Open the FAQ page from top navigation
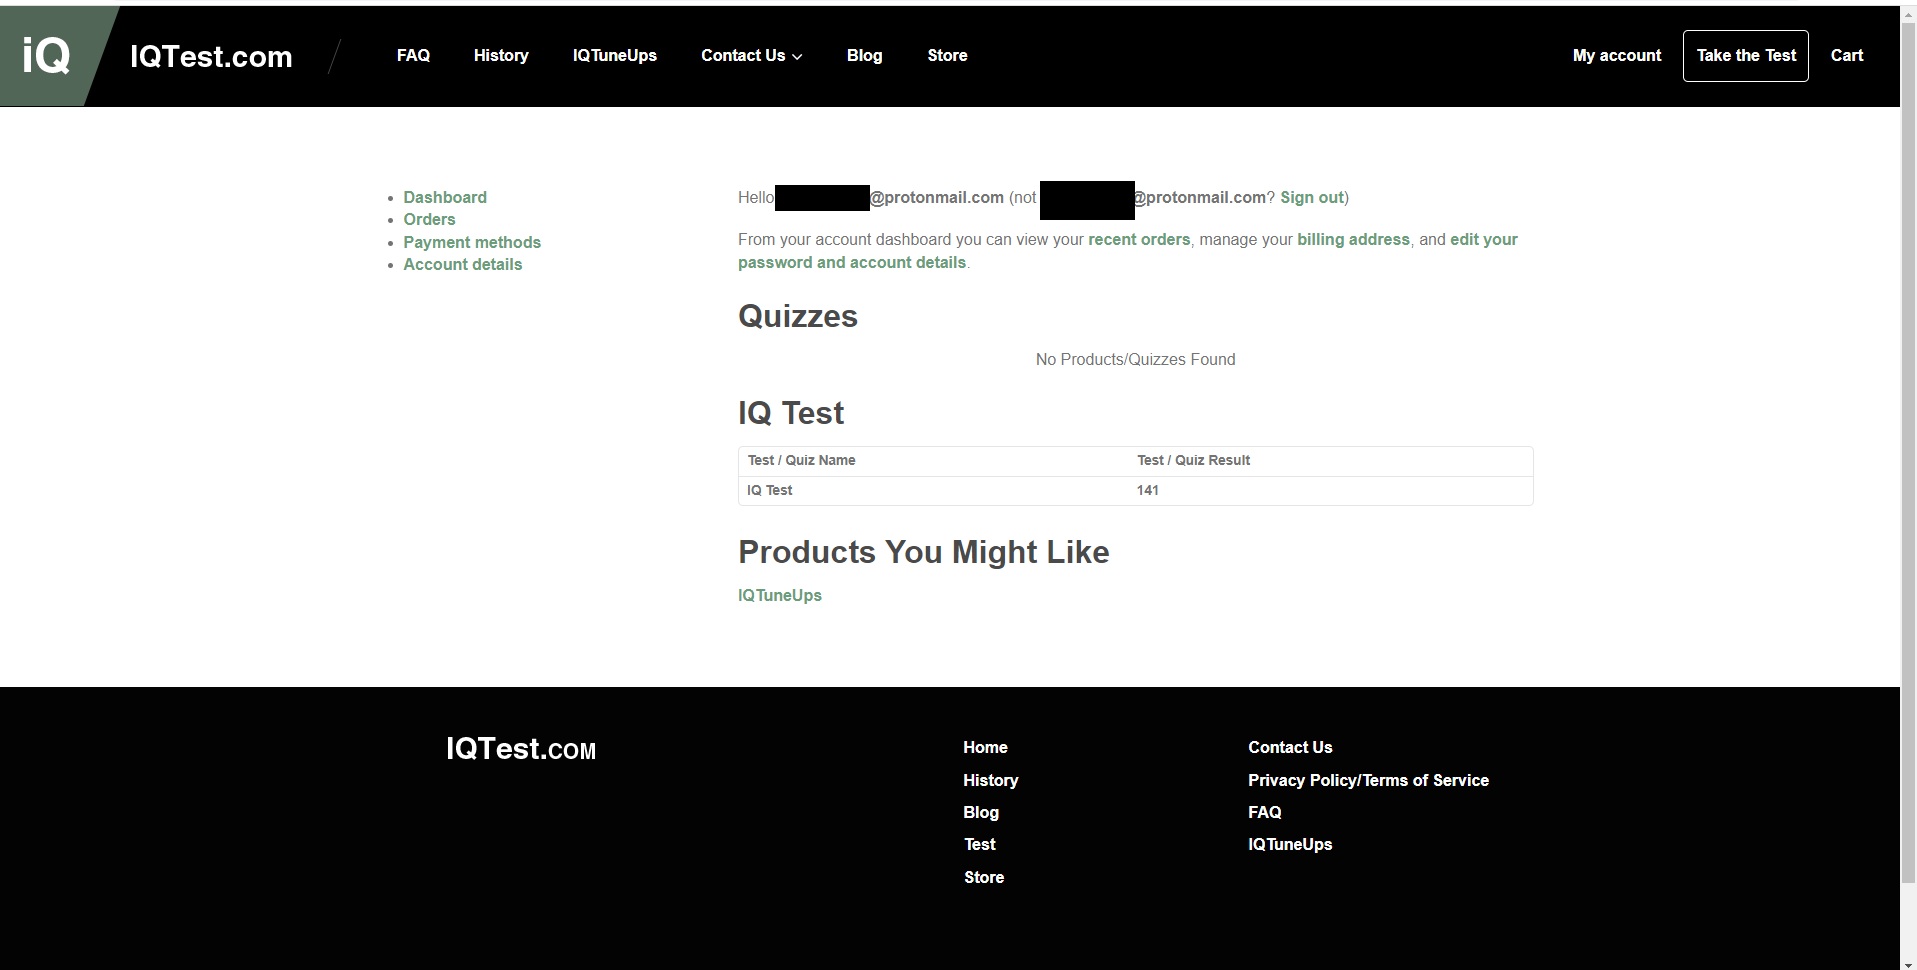Viewport: 1917px width, 970px height. (x=413, y=56)
